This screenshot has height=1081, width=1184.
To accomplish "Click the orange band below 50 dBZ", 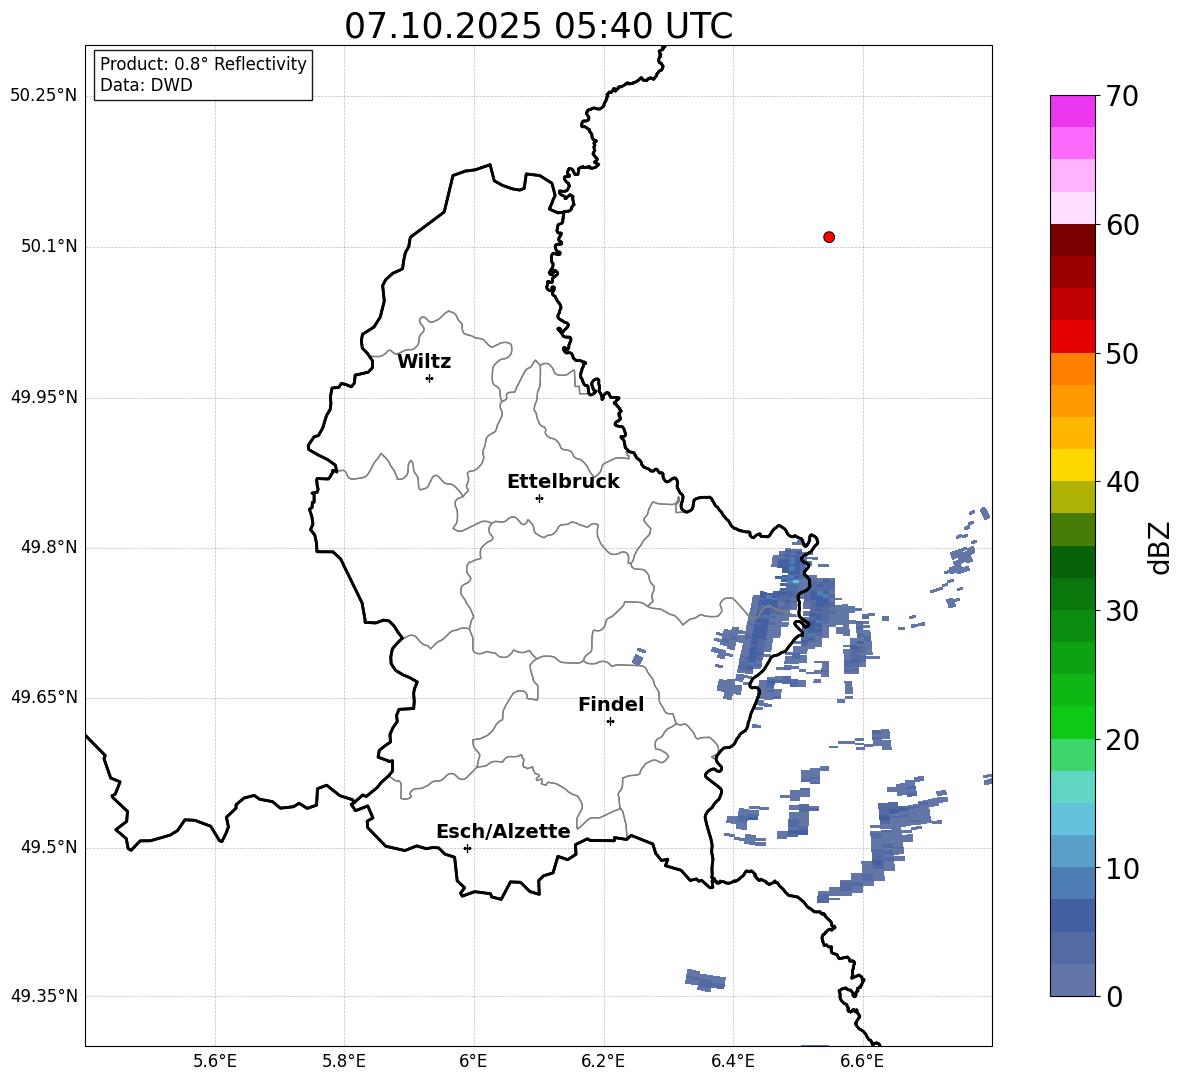I will point(1072,369).
